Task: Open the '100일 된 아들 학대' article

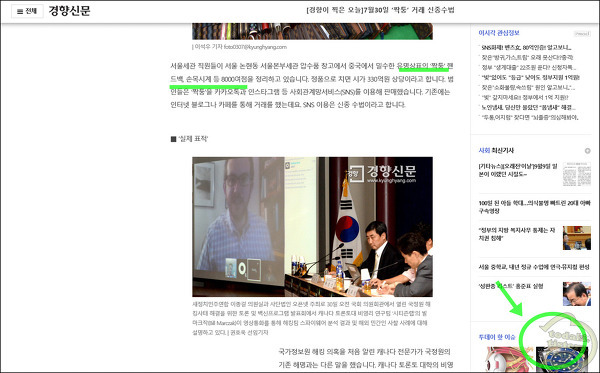Action: point(534,207)
